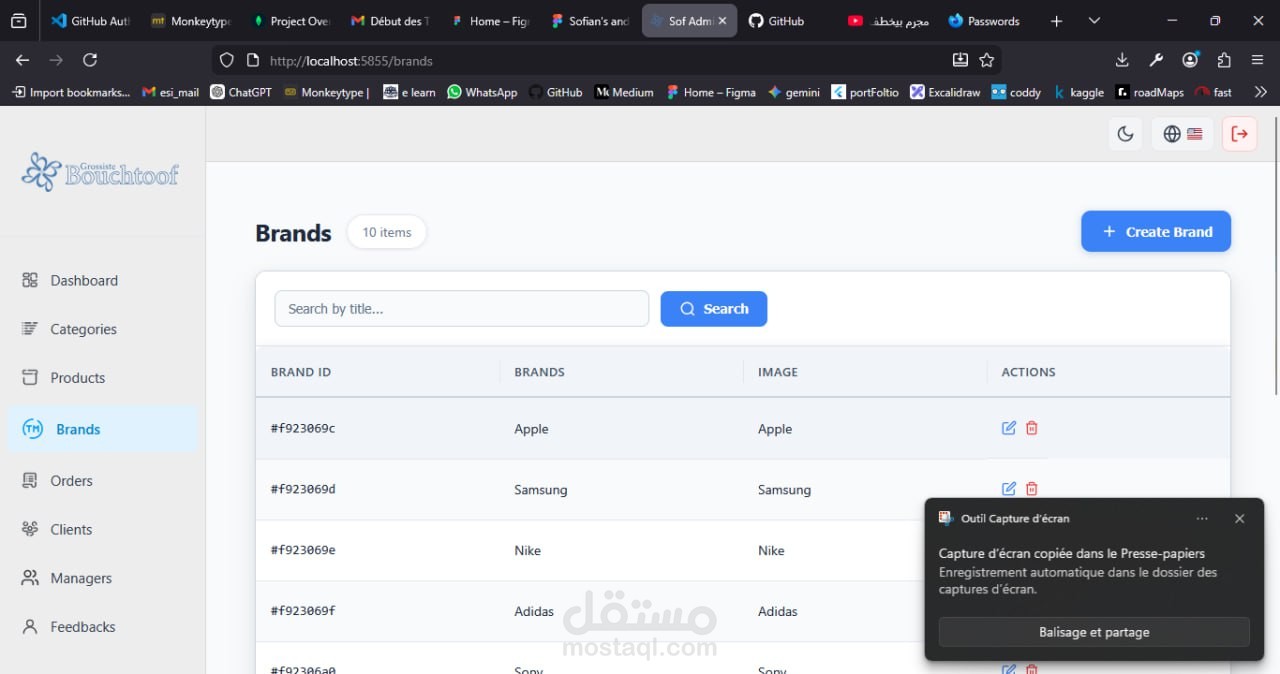Bookmark page with star icon

pos(987,61)
